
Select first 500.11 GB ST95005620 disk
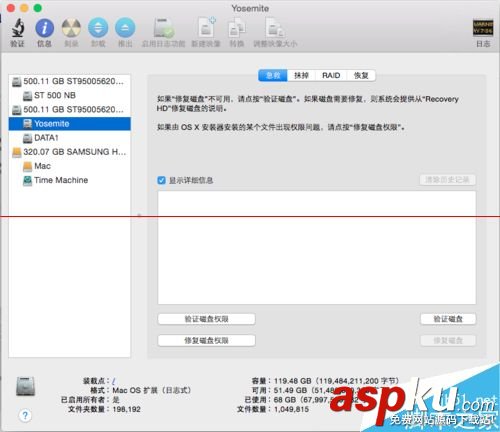click(x=69, y=81)
